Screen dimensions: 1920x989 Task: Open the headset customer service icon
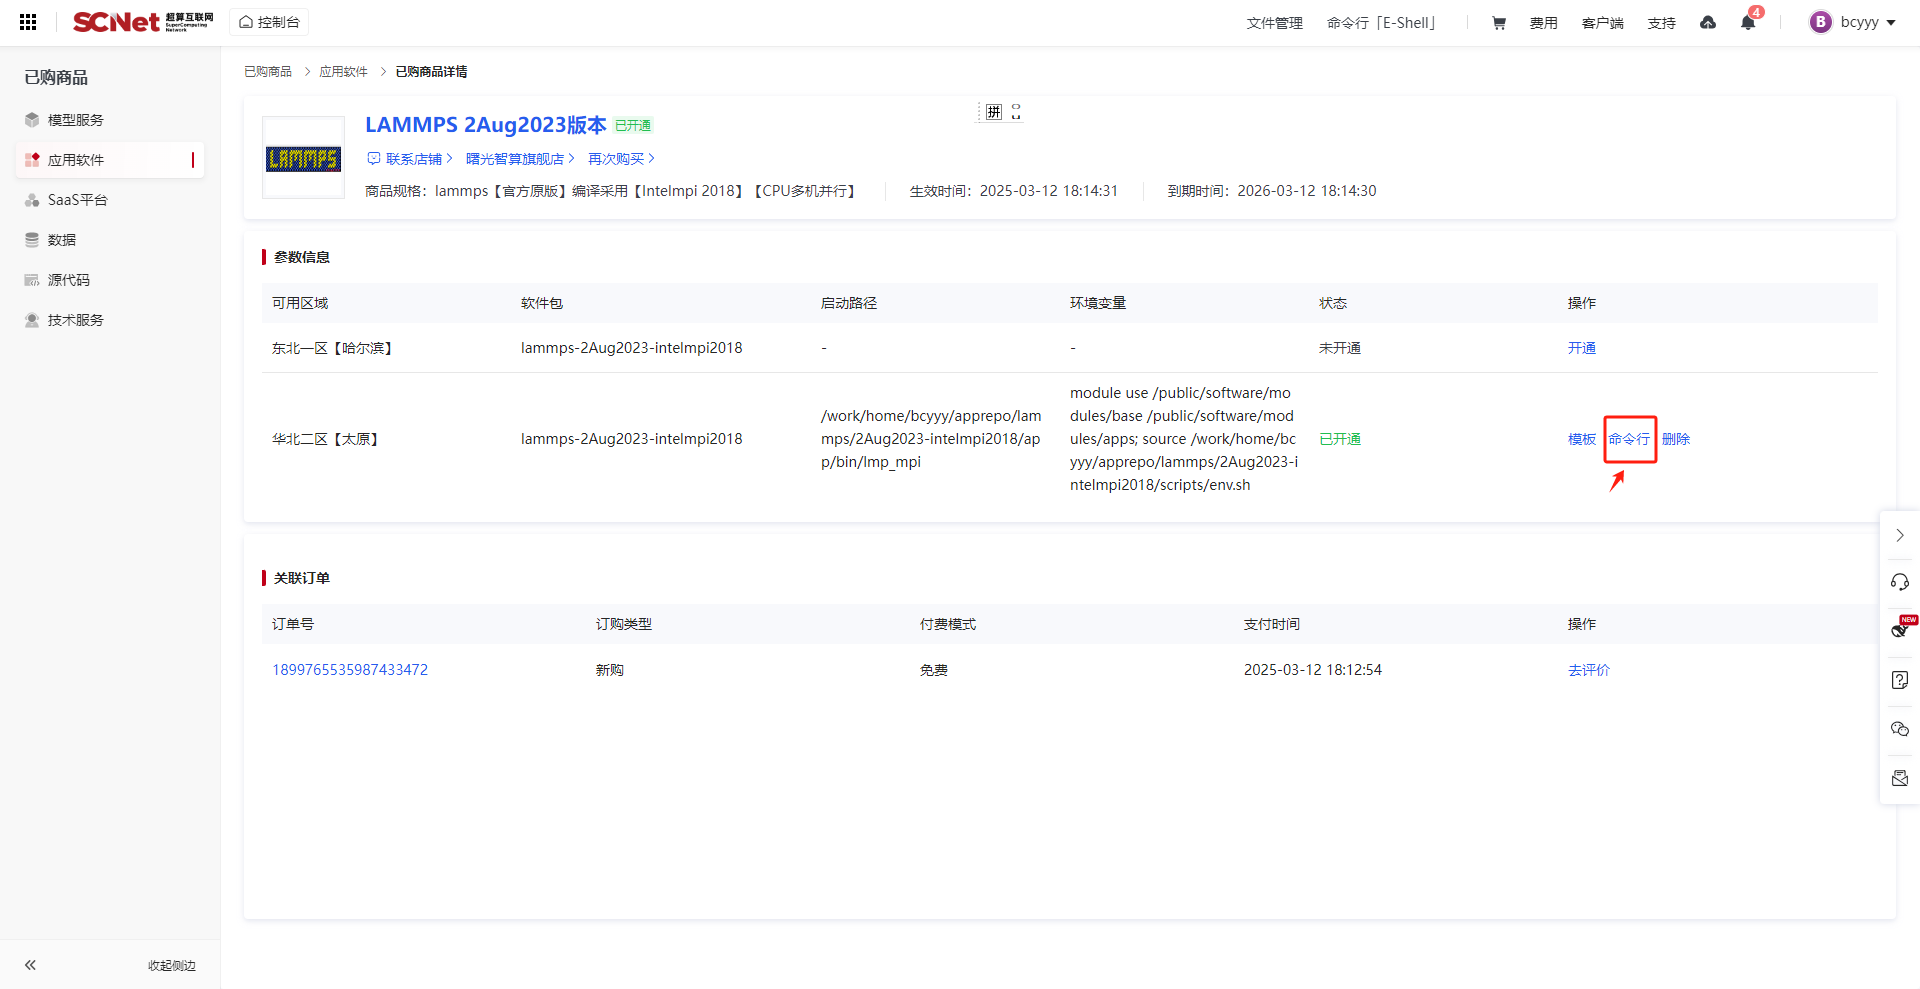tap(1899, 583)
